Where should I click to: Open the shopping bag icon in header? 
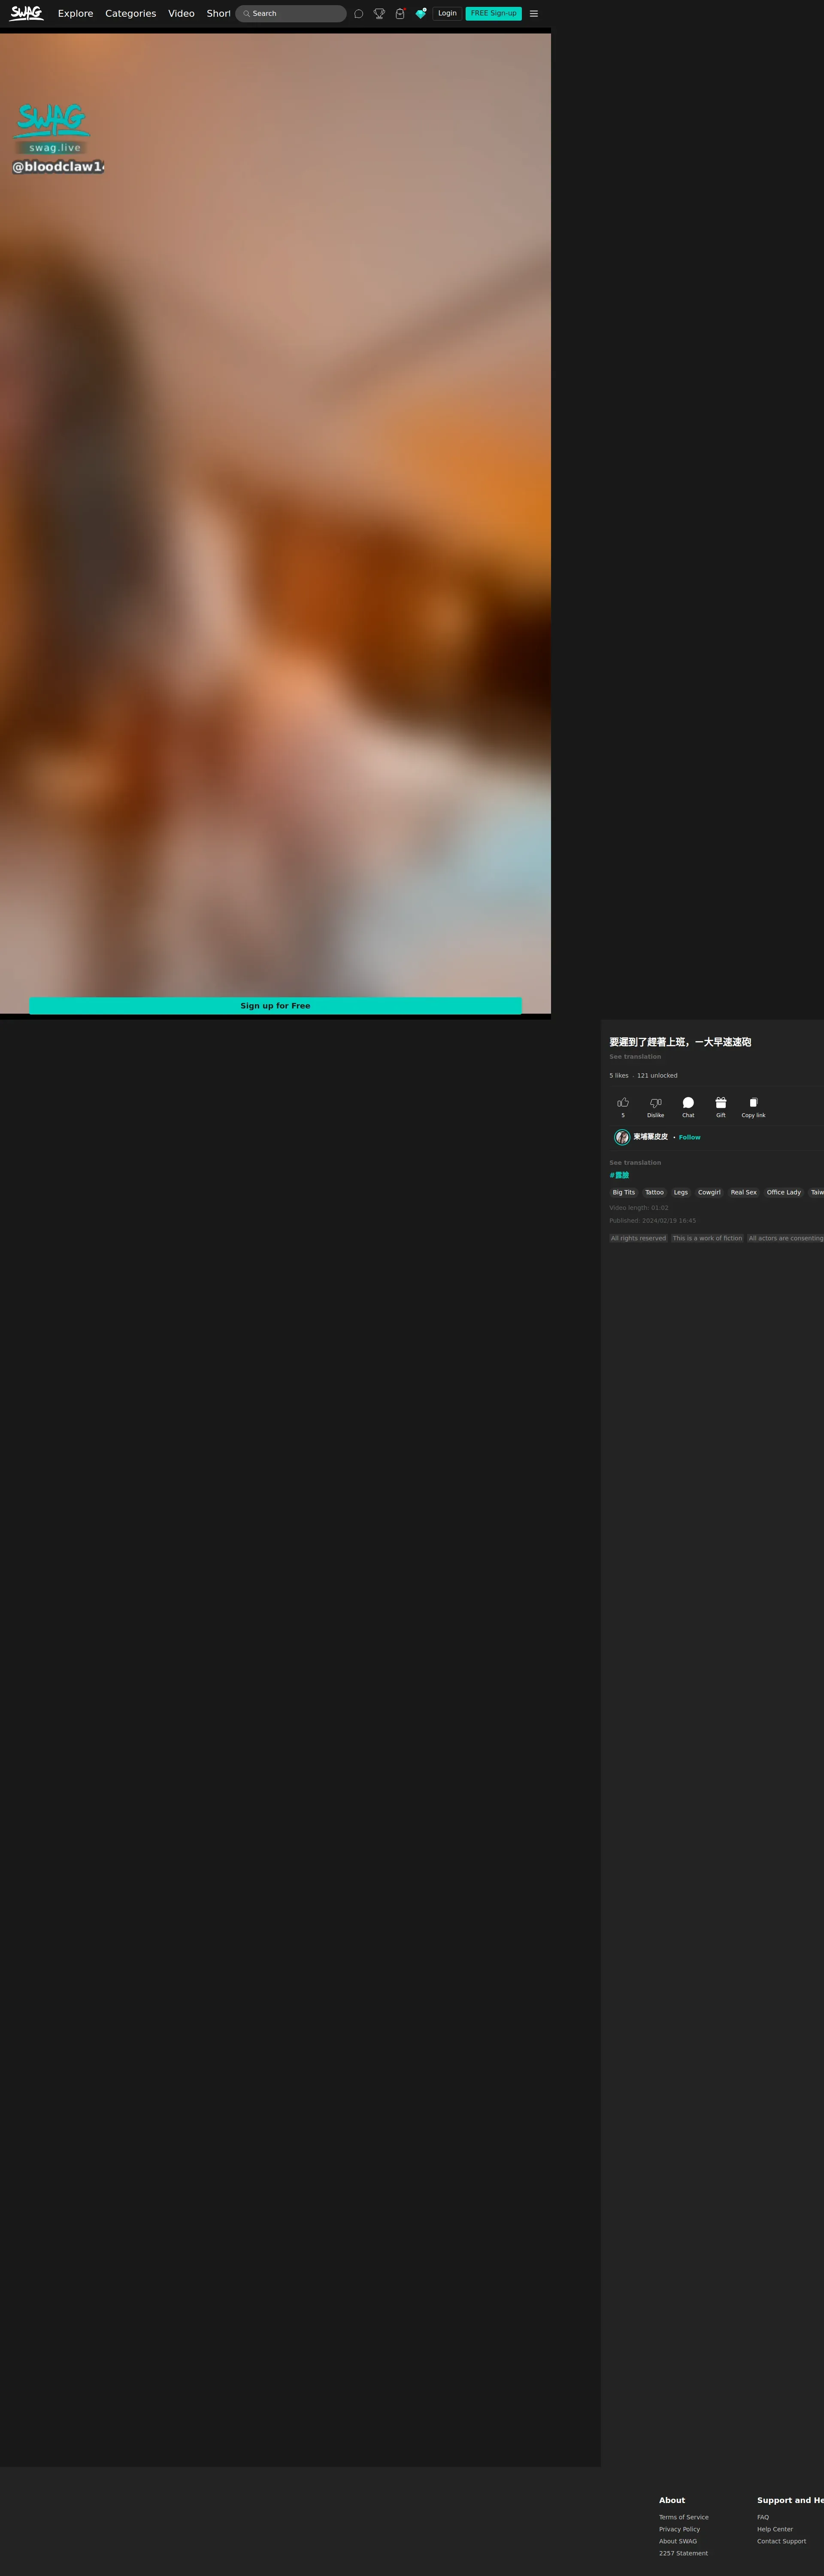pos(400,14)
